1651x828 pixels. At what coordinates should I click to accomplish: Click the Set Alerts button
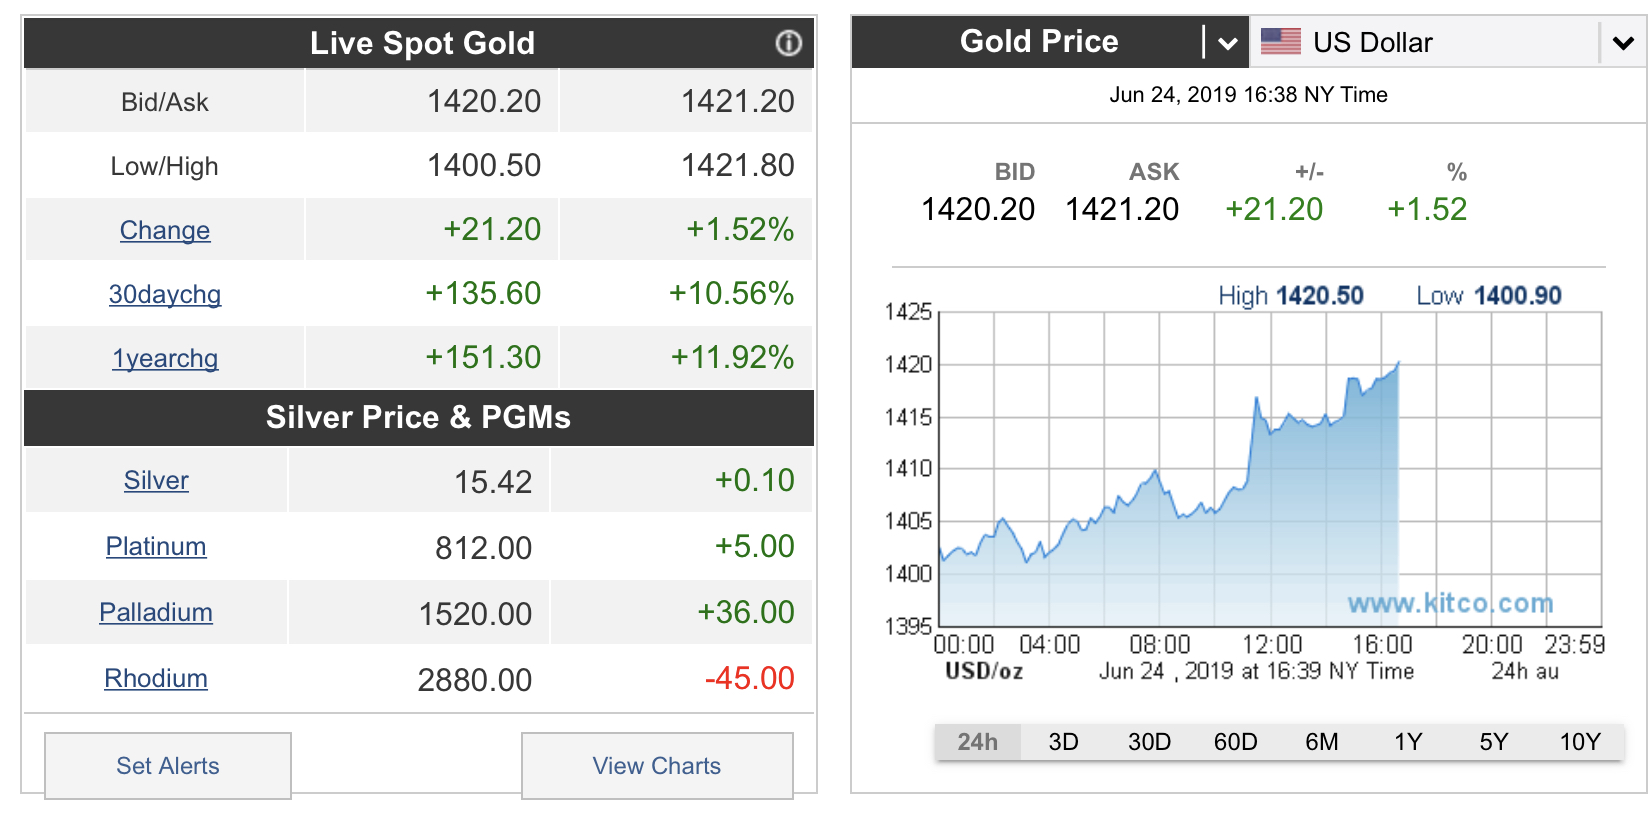168,766
